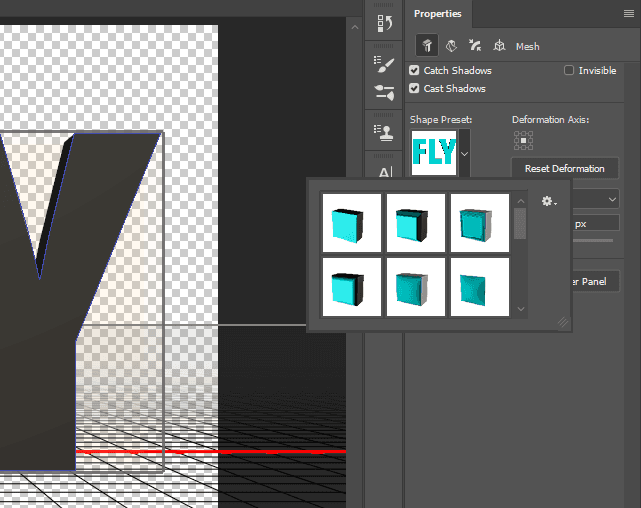The width and height of the screenshot is (641, 508).
Task: Click the Coordinates properties icon
Action: point(499,46)
